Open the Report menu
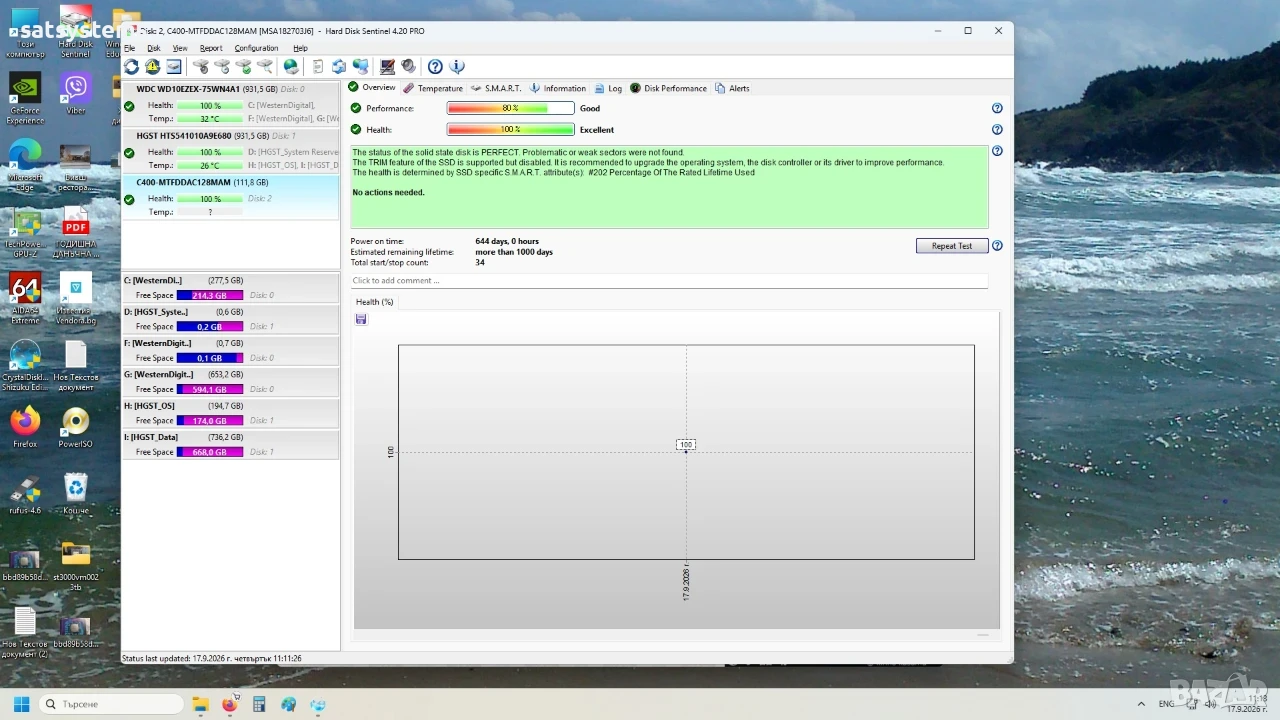Image resolution: width=1280 pixels, height=720 pixels. pyautogui.click(x=211, y=48)
